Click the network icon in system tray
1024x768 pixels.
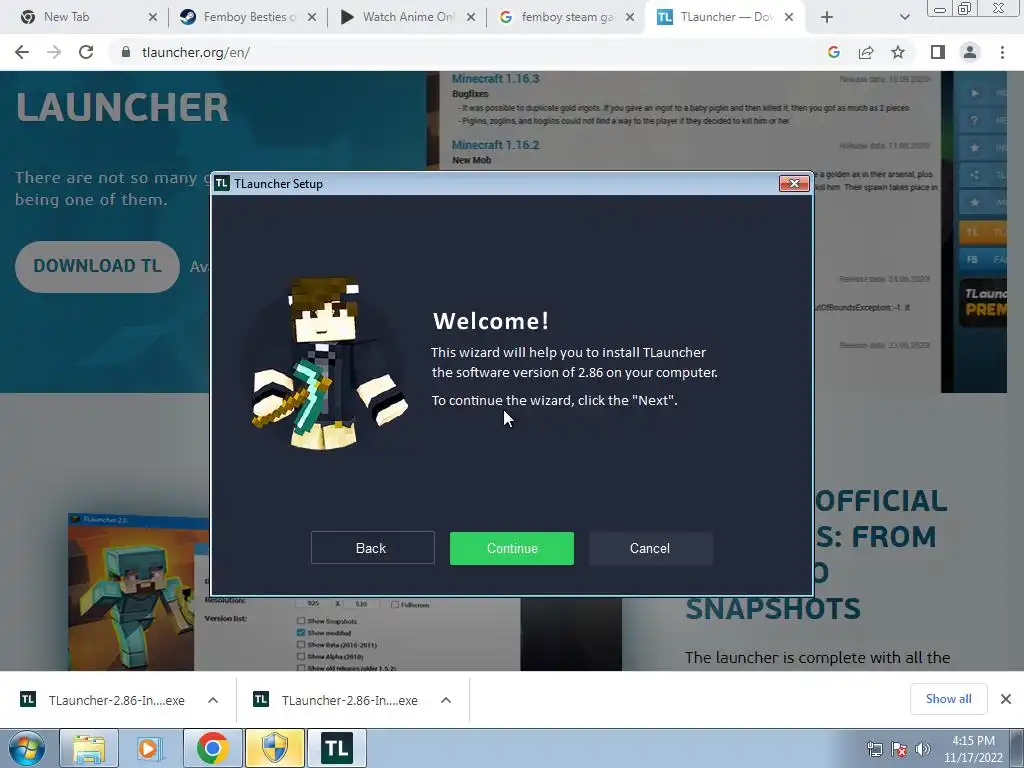(874, 749)
